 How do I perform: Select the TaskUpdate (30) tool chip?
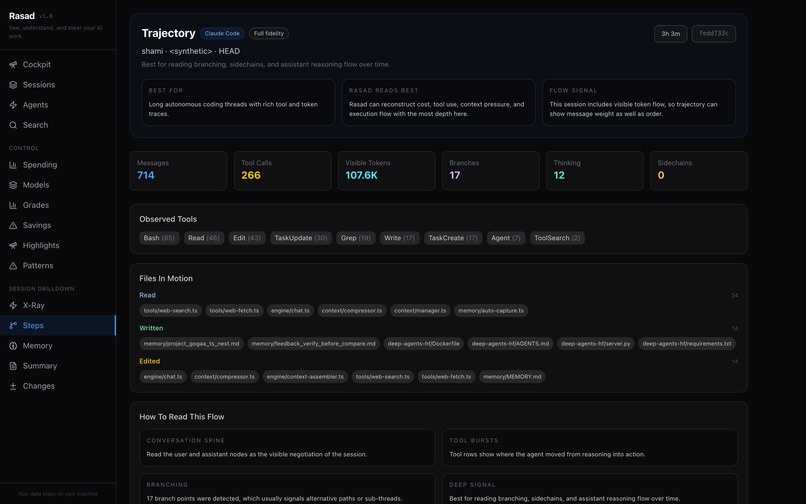(x=301, y=238)
